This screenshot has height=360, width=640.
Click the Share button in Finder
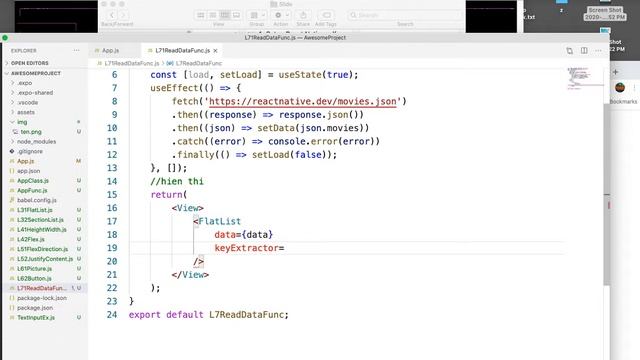click(303, 15)
